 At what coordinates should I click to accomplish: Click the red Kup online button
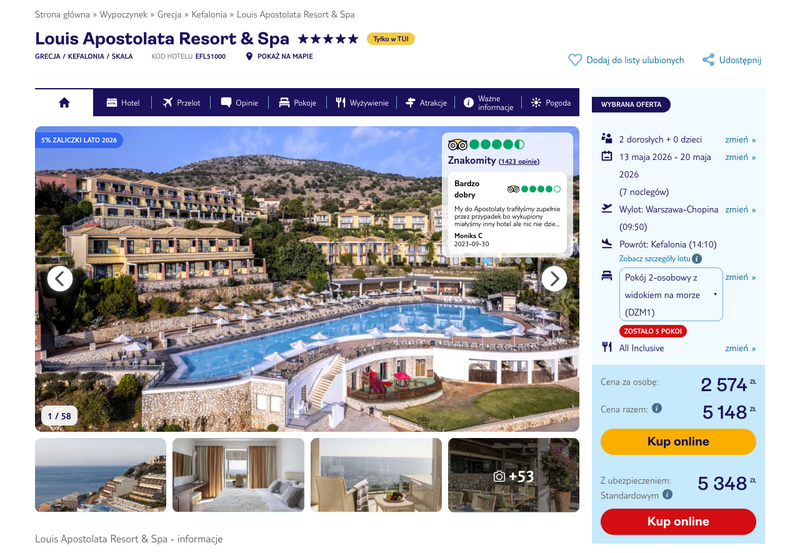pyautogui.click(x=678, y=521)
